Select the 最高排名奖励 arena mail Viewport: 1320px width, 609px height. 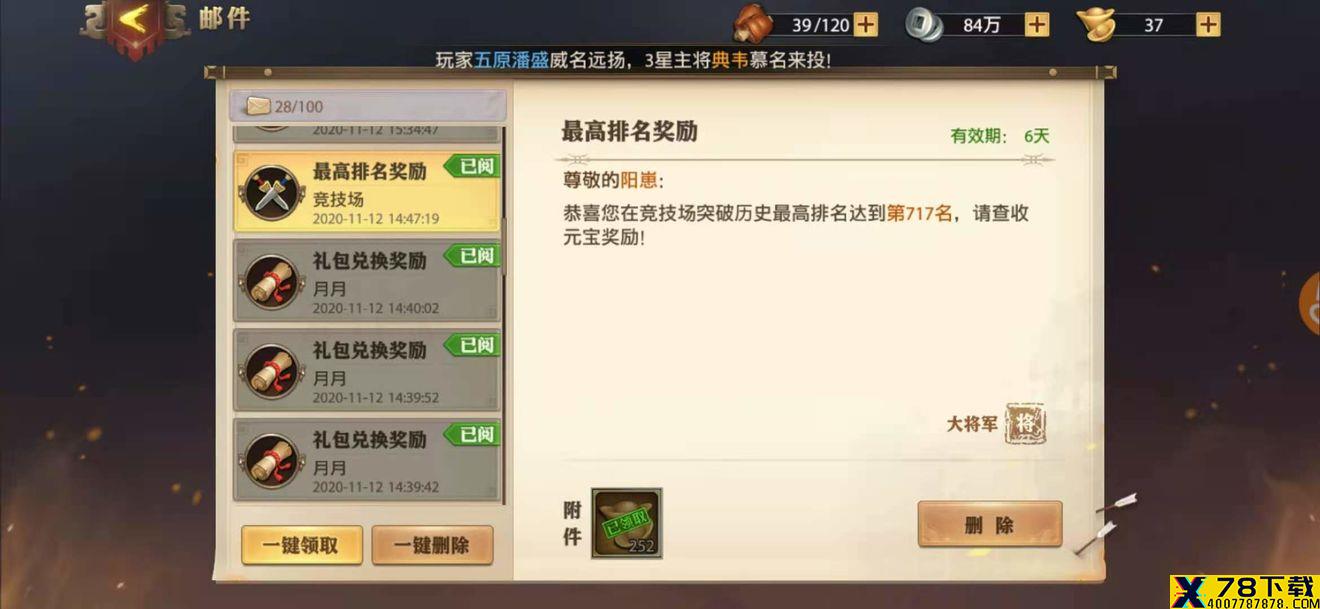(x=367, y=192)
